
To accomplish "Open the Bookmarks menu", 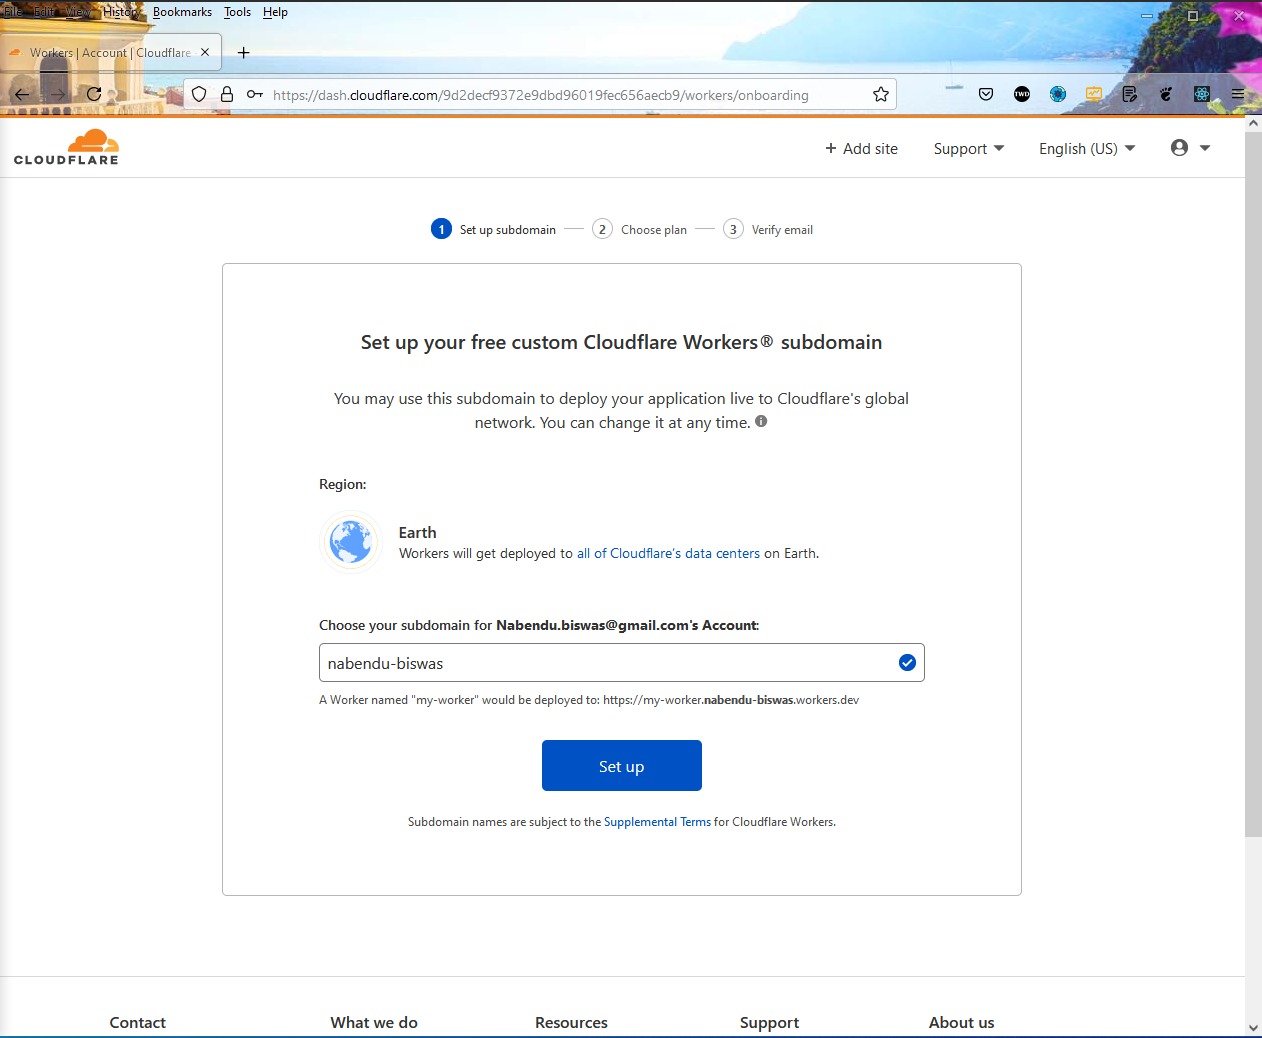I will pyautogui.click(x=182, y=12).
